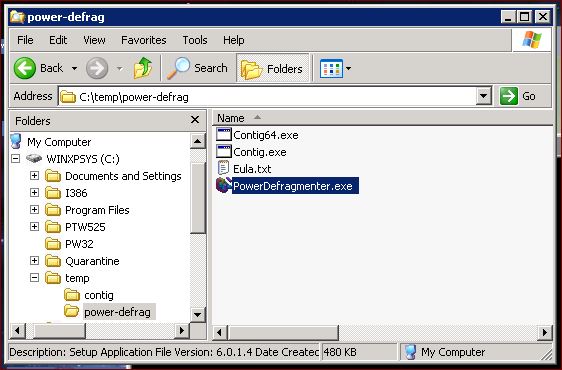Viewport: 562px width, 370px height.
Task: Select the temp folder
Action: pos(77,278)
